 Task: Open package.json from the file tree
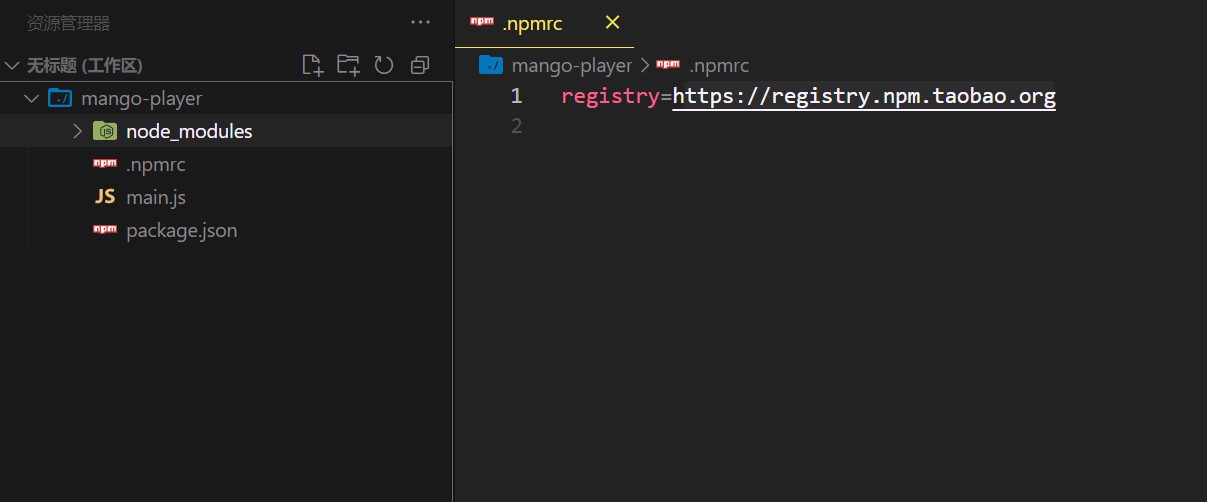pos(181,230)
